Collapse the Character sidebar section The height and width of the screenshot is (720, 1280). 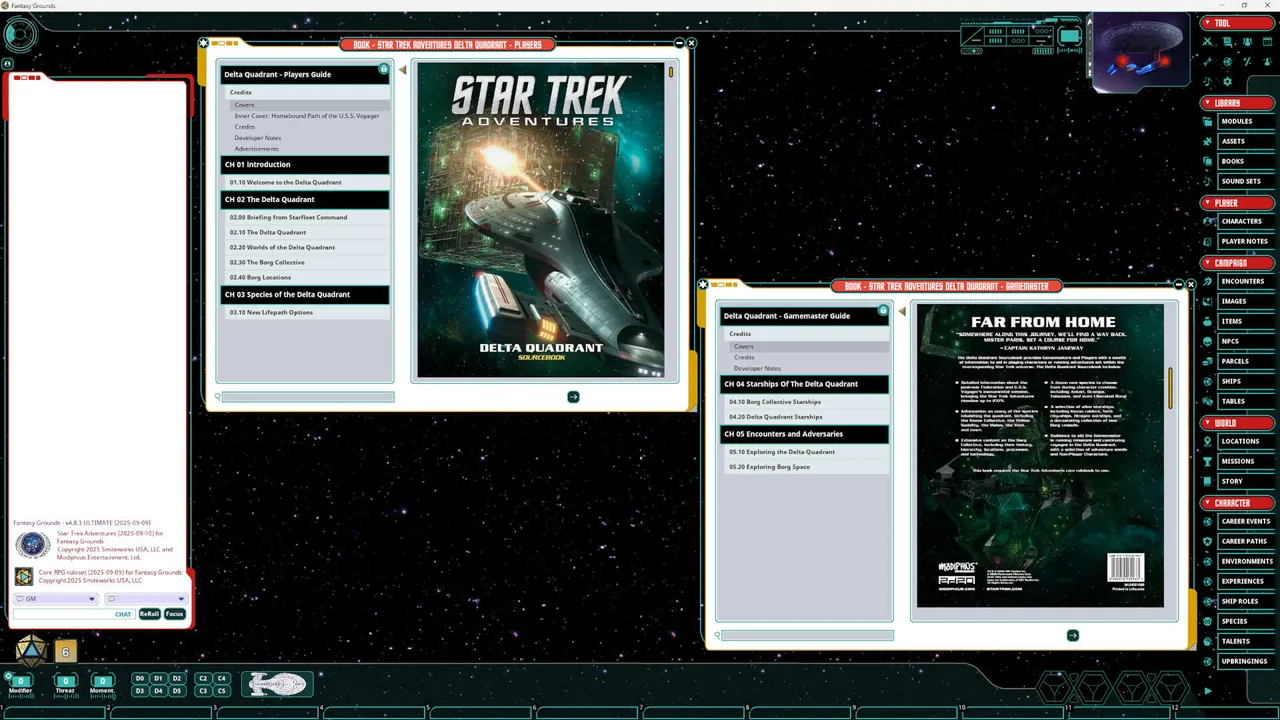1237,503
